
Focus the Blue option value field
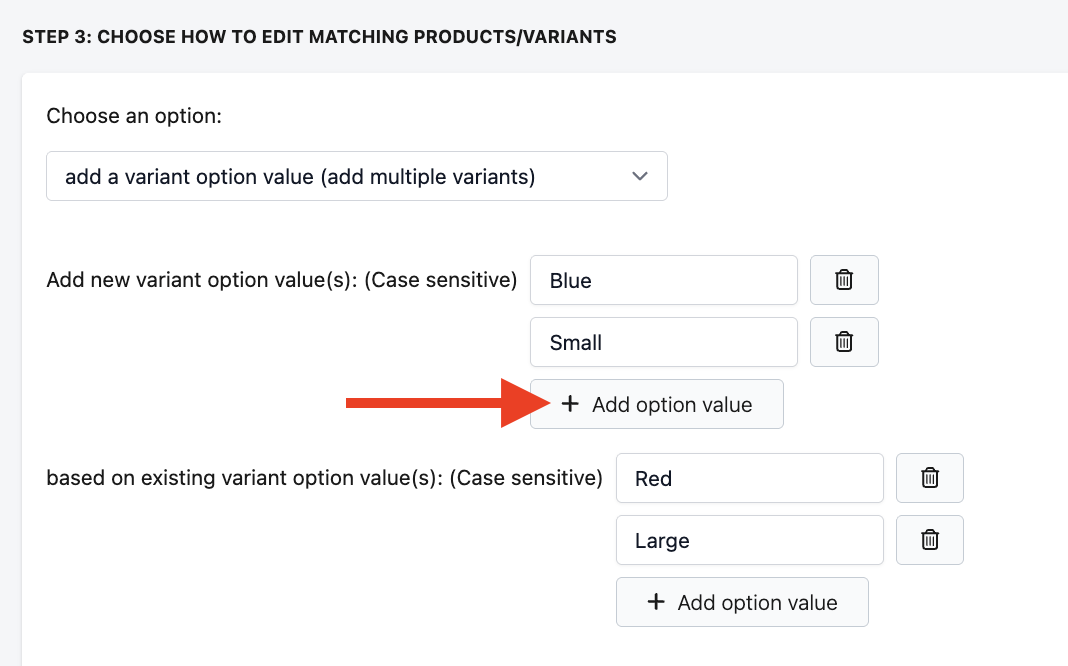(x=664, y=280)
